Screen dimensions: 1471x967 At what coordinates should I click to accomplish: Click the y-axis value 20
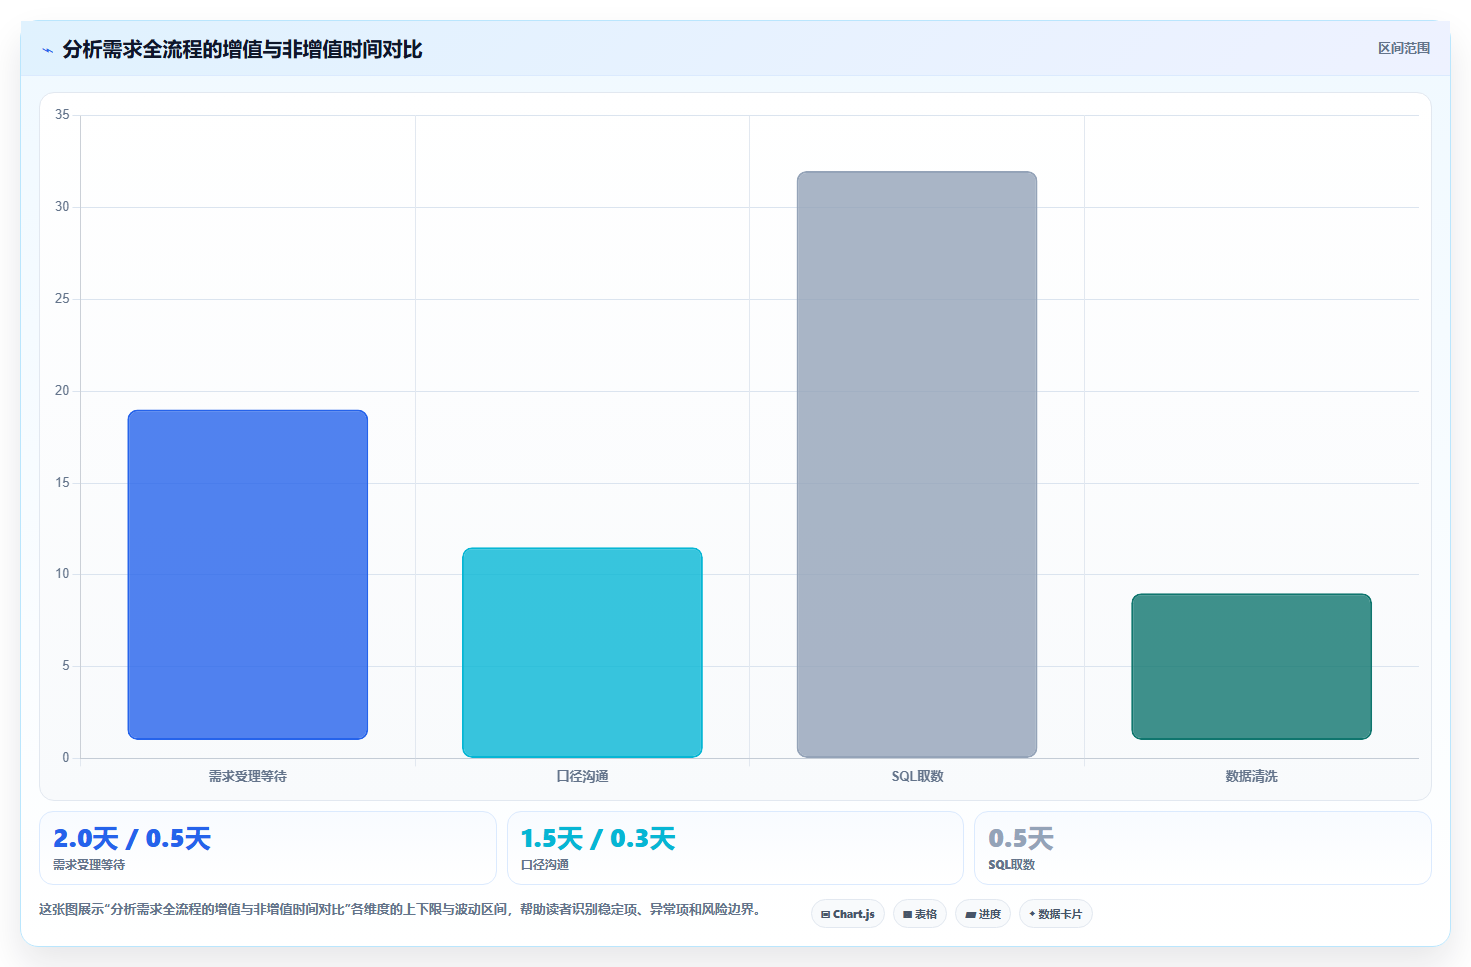tap(62, 391)
